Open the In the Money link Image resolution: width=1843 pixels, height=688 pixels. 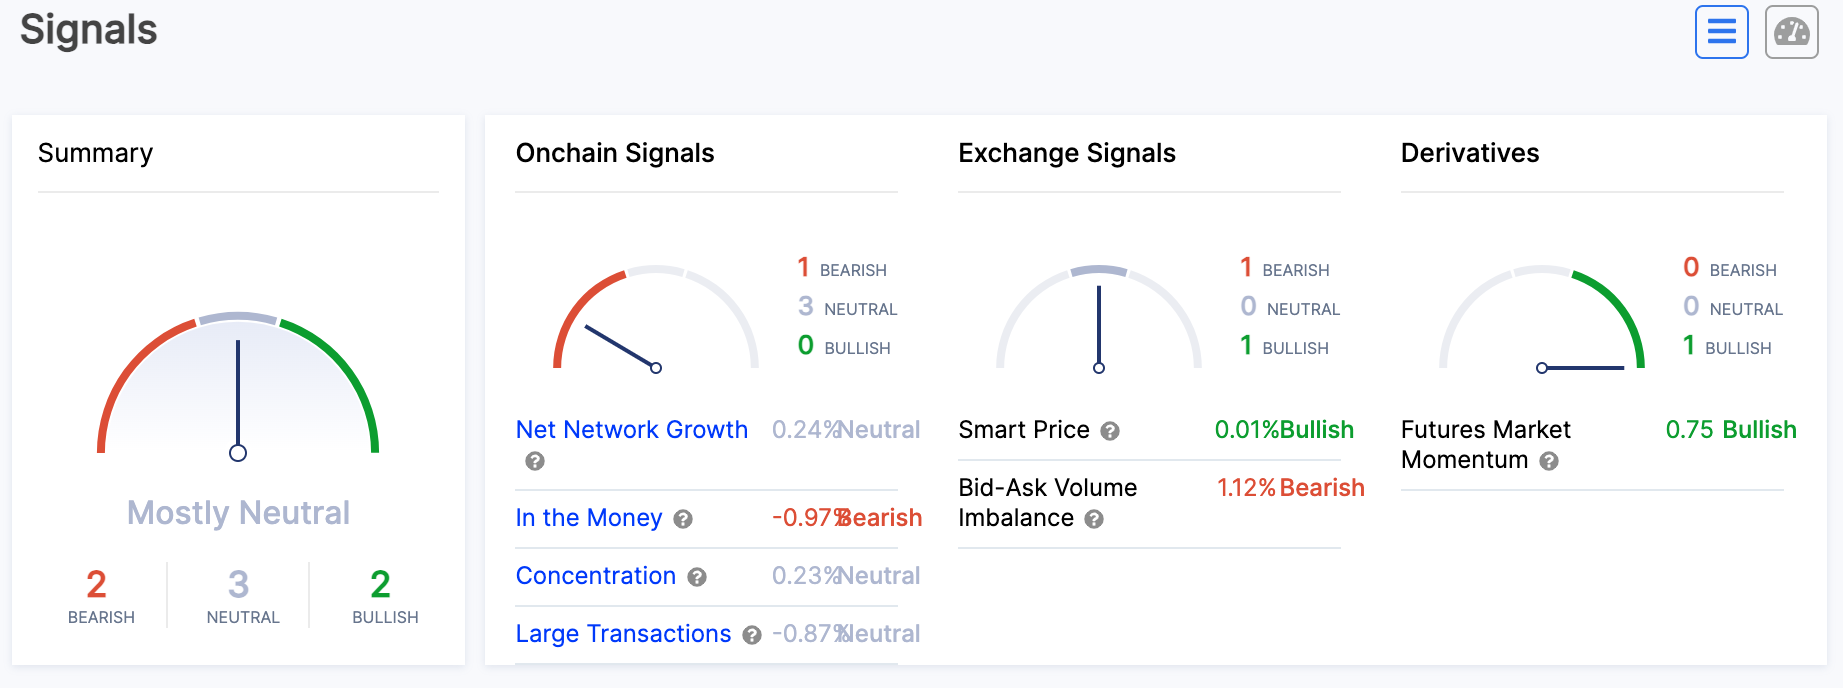tap(588, 518)
